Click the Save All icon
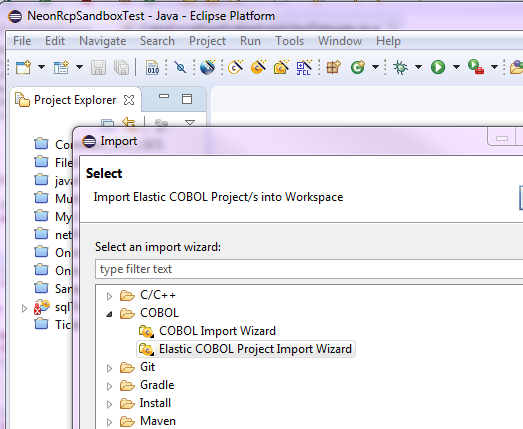This screenshot has height=429, width=523. point(121,67)
